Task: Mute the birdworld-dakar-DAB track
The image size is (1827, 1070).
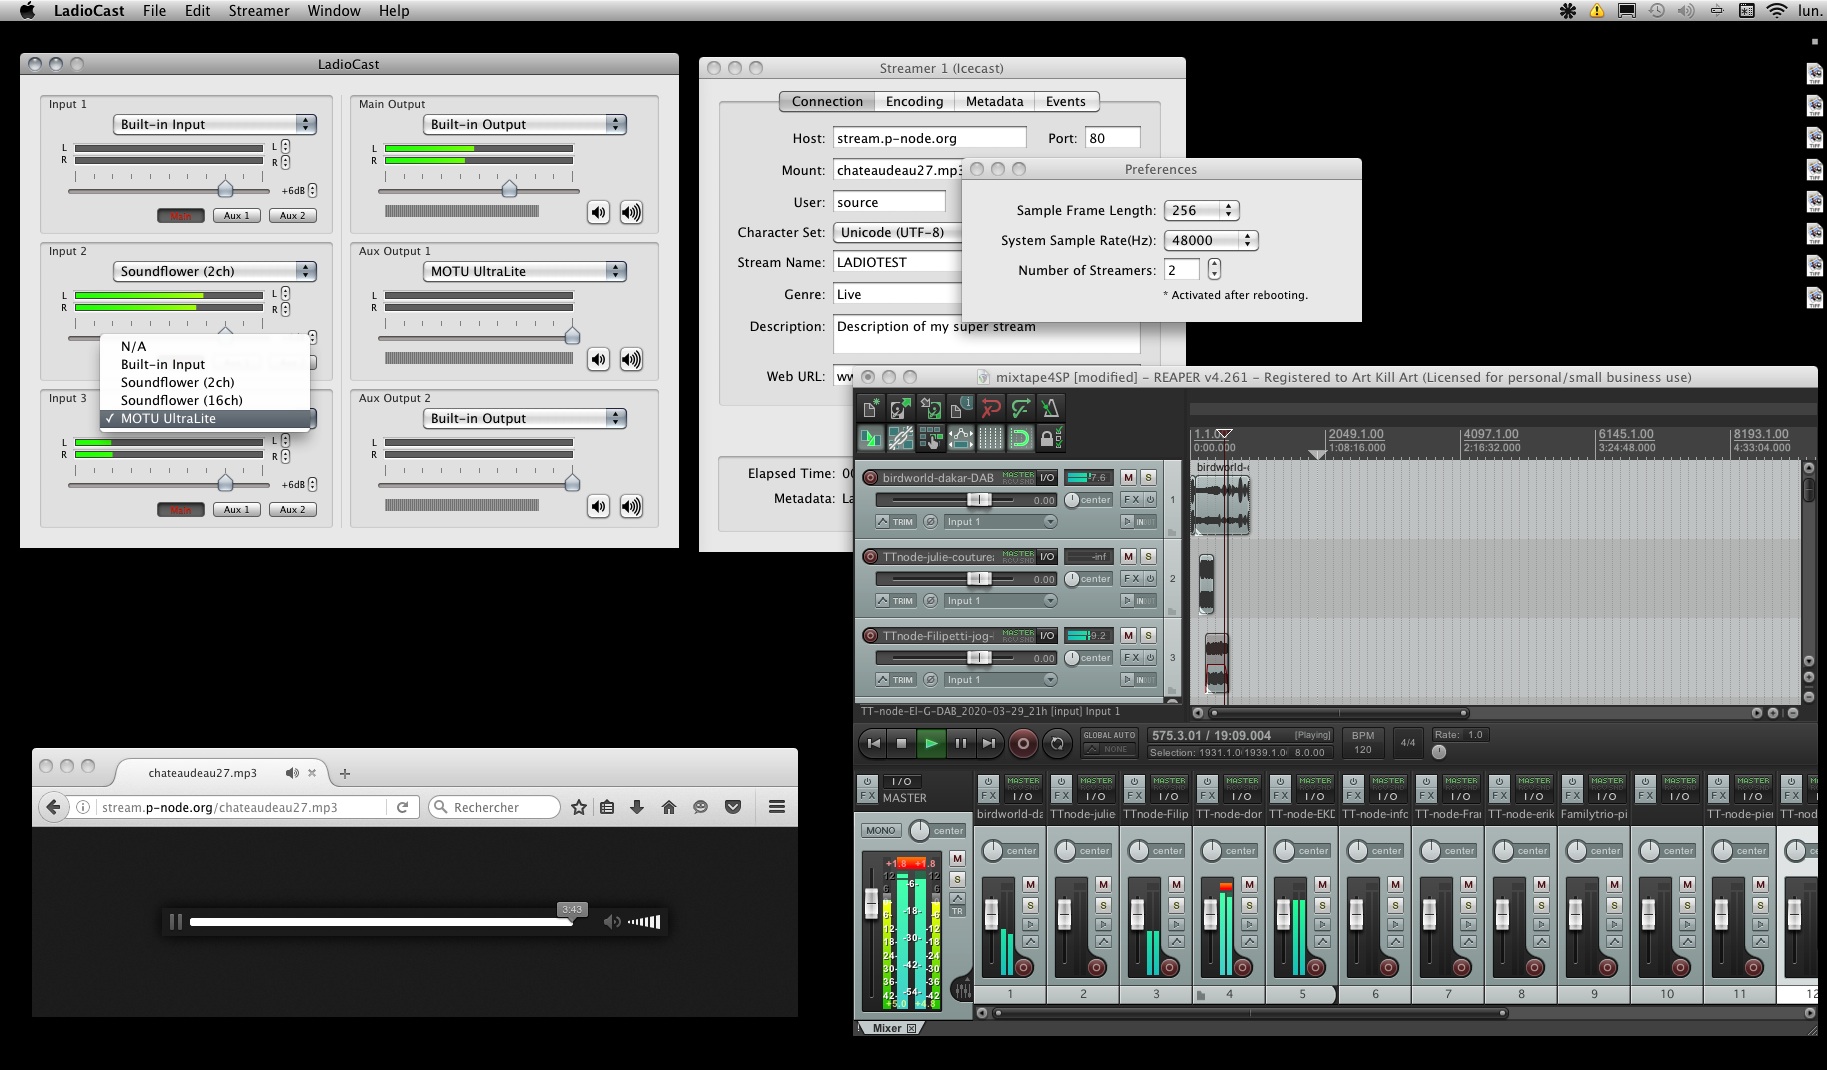Action: (x=1128, y=478)
